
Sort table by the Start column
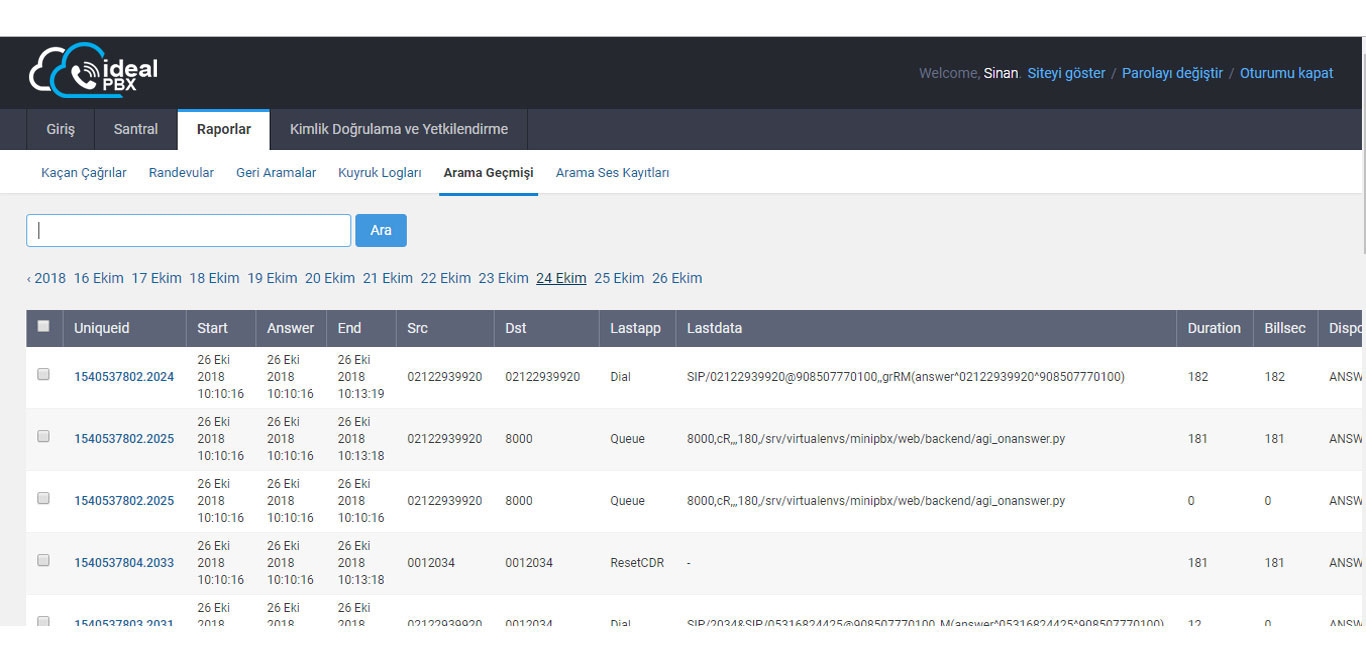click(x=212, y=328)
